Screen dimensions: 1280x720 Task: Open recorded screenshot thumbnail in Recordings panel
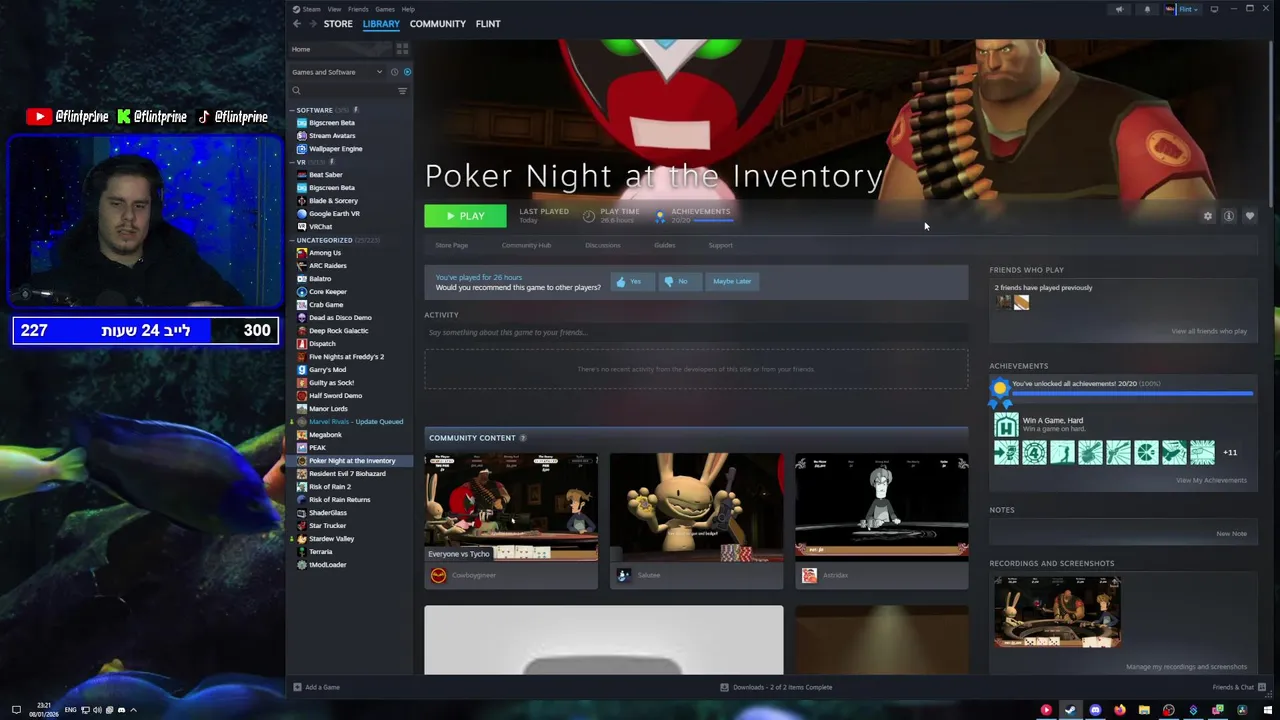point(1057,612)
